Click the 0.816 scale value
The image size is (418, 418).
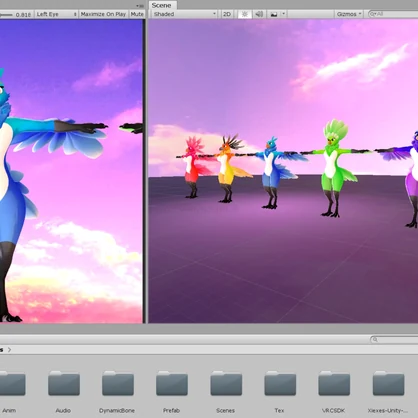coord(23,15)
